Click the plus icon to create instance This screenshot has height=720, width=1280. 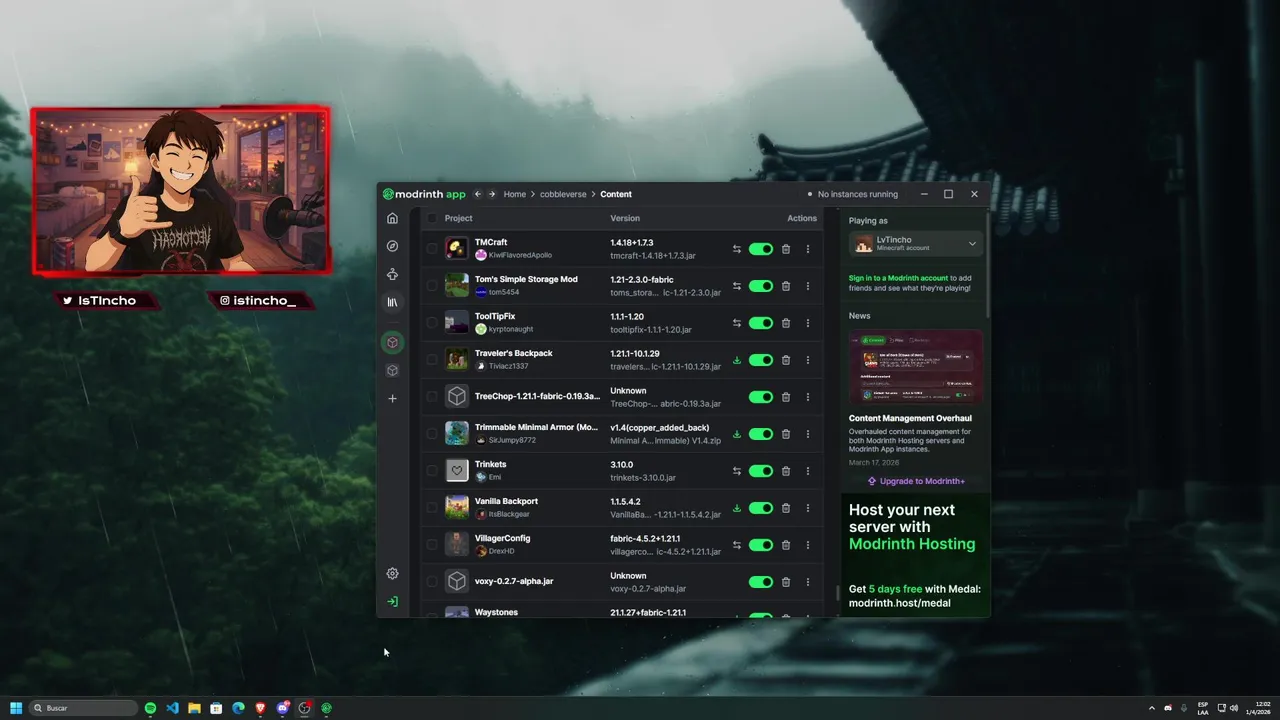(x=392, y=398)
